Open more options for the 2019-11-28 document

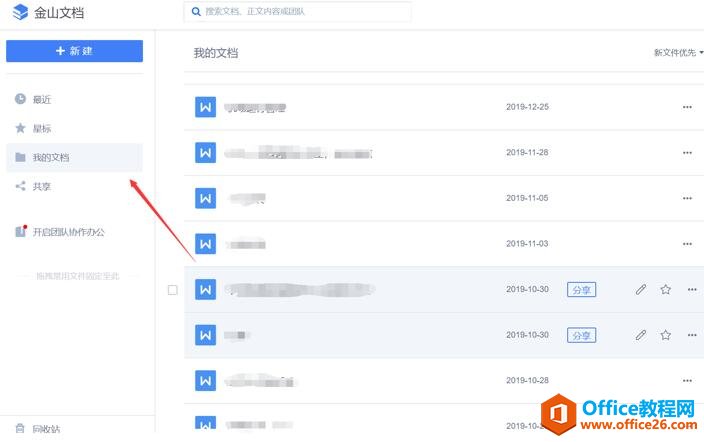click(687, 153)
